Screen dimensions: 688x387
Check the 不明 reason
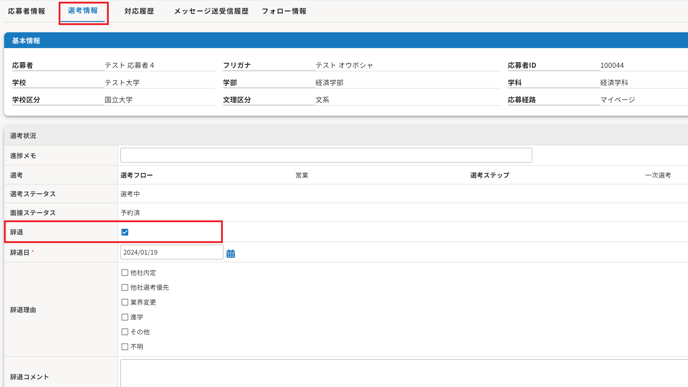click(125, 347)
